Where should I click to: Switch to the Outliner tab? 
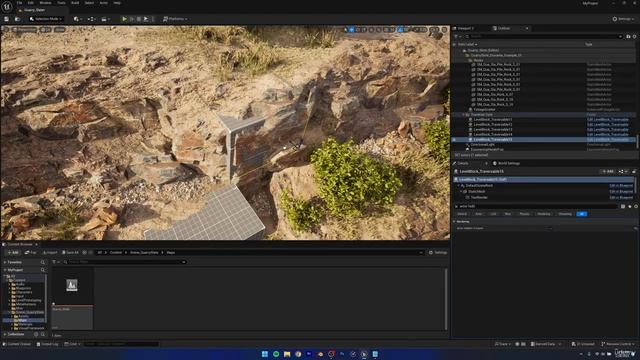tap(504, 28)
